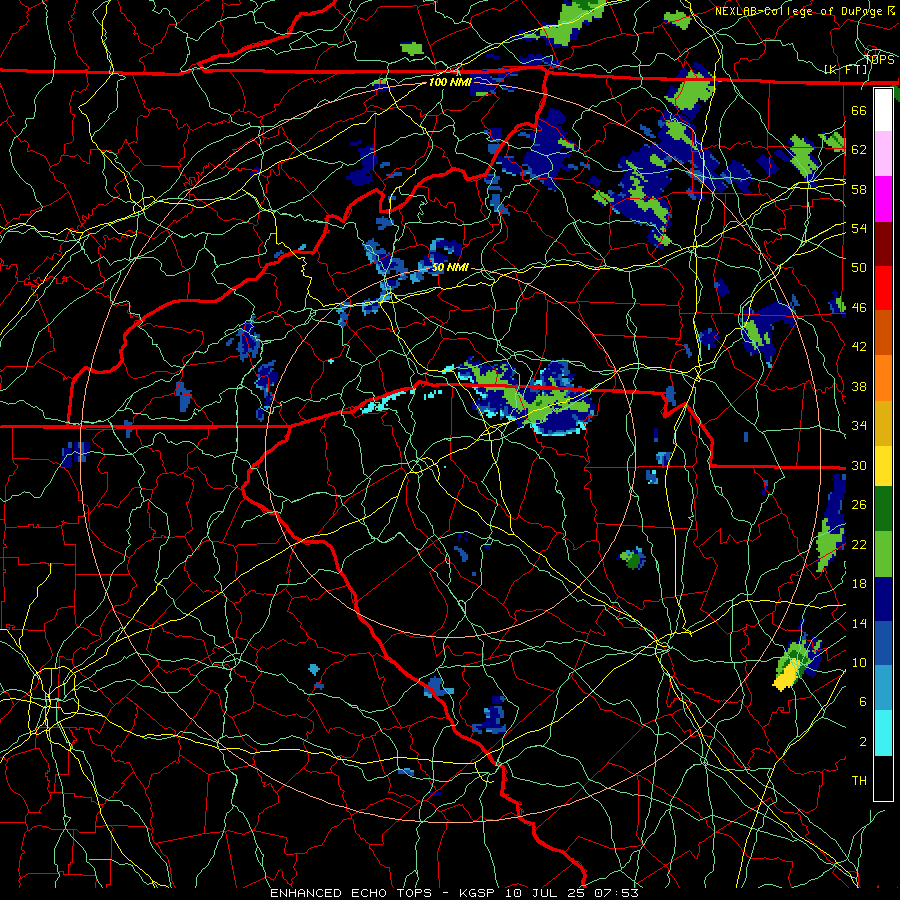The image size is (900, 900).
Task: Click the dark green legend swatch
Action: [883, 509]
